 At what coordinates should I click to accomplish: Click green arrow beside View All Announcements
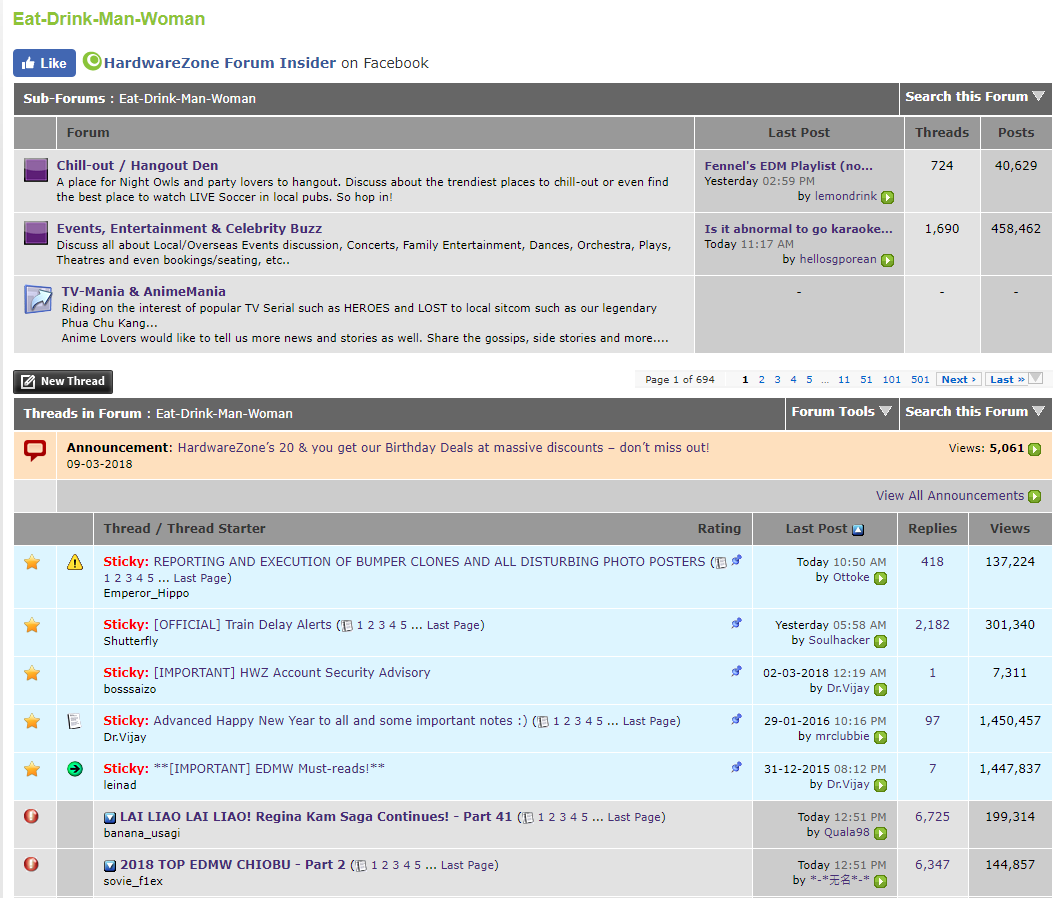click(1035, 497)
